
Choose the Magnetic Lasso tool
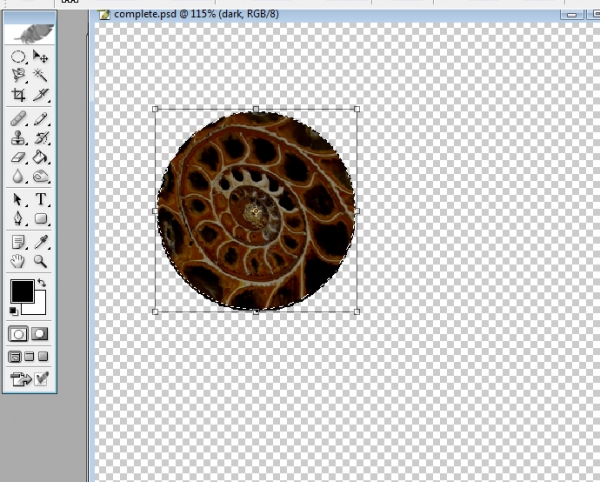pyautogui.click(x=18, y=75)
